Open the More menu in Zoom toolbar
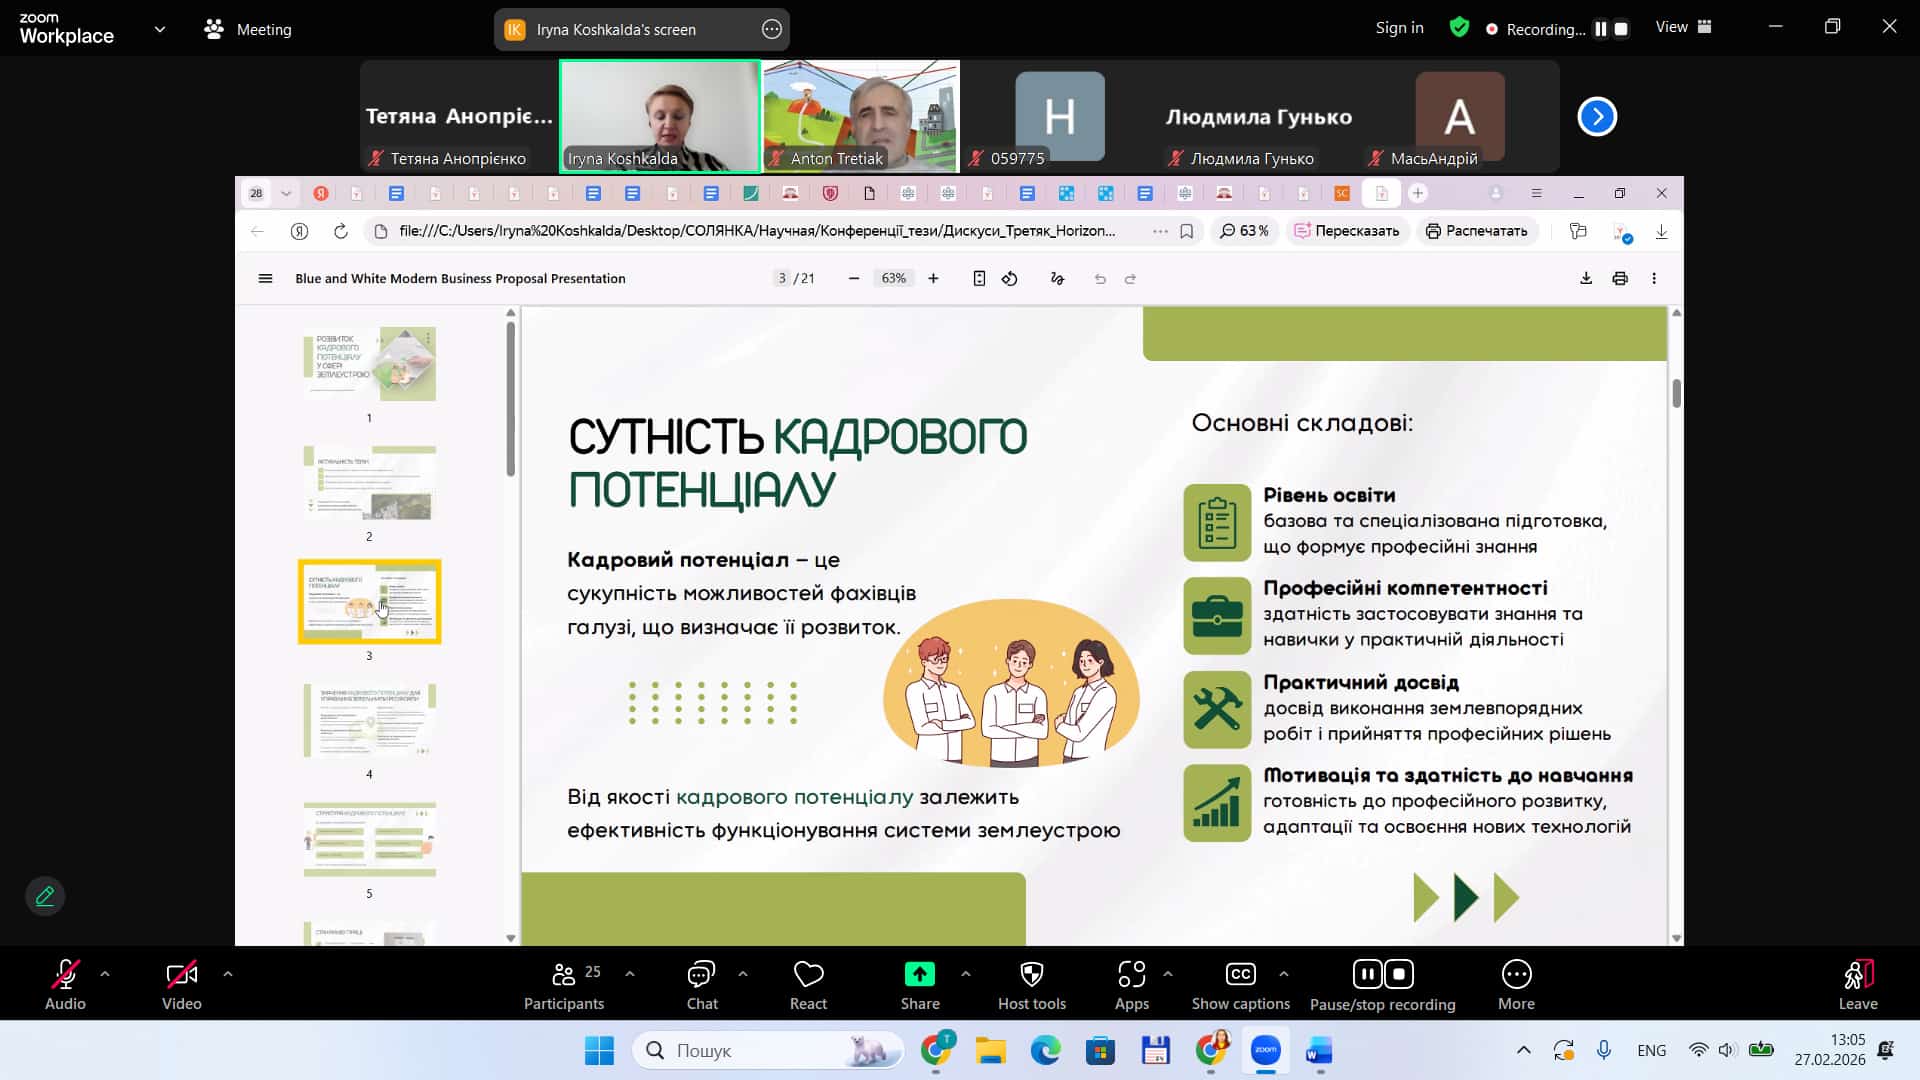The height and width of the screenshot is (1080, 1920). (x=1516, y=974)
